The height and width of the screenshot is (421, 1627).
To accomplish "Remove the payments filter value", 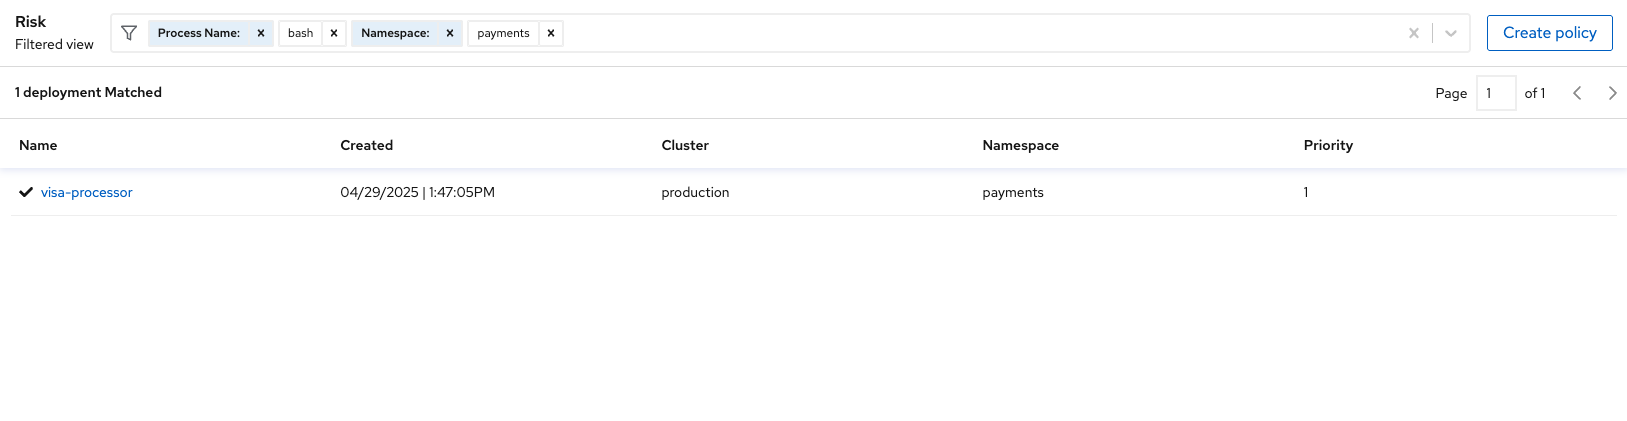I will pos(551,33).
